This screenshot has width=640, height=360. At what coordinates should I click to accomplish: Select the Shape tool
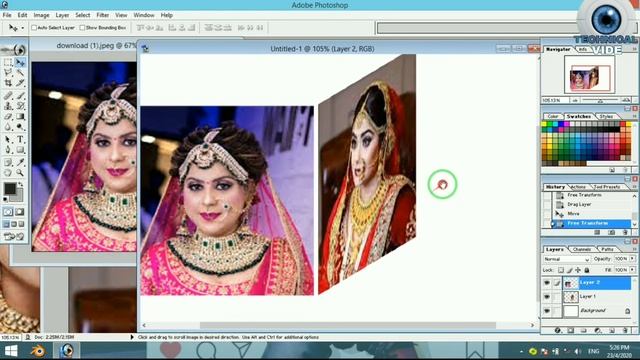(x=20, y=150)
